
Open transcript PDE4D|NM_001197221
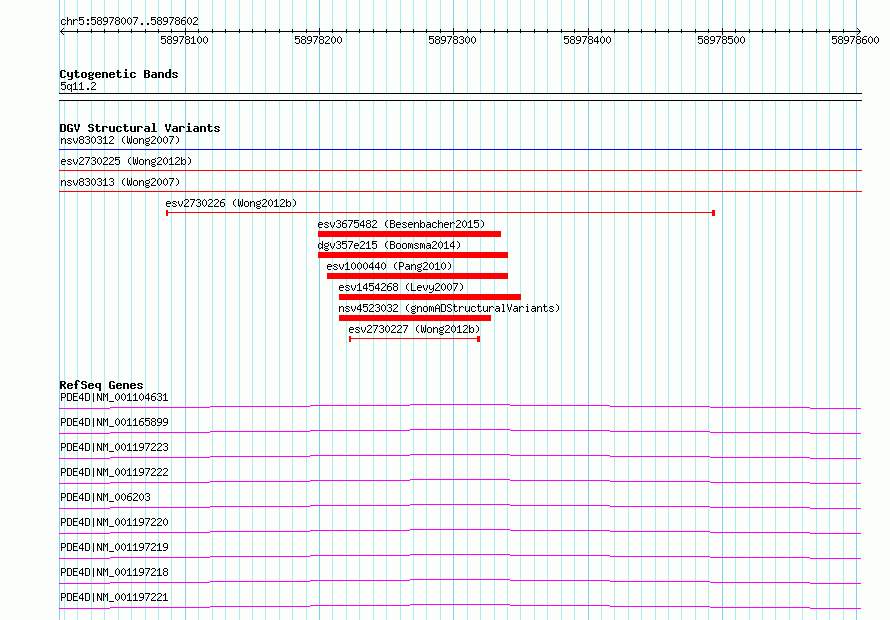[114, 597]
